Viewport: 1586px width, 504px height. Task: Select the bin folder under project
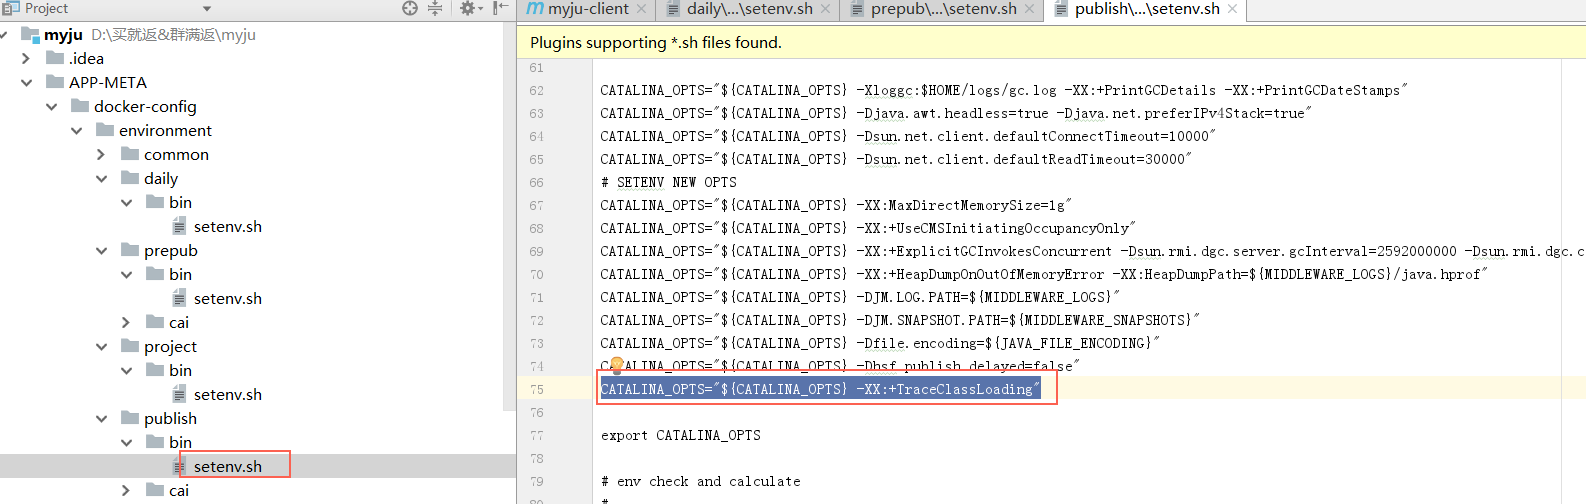point(169,370)
